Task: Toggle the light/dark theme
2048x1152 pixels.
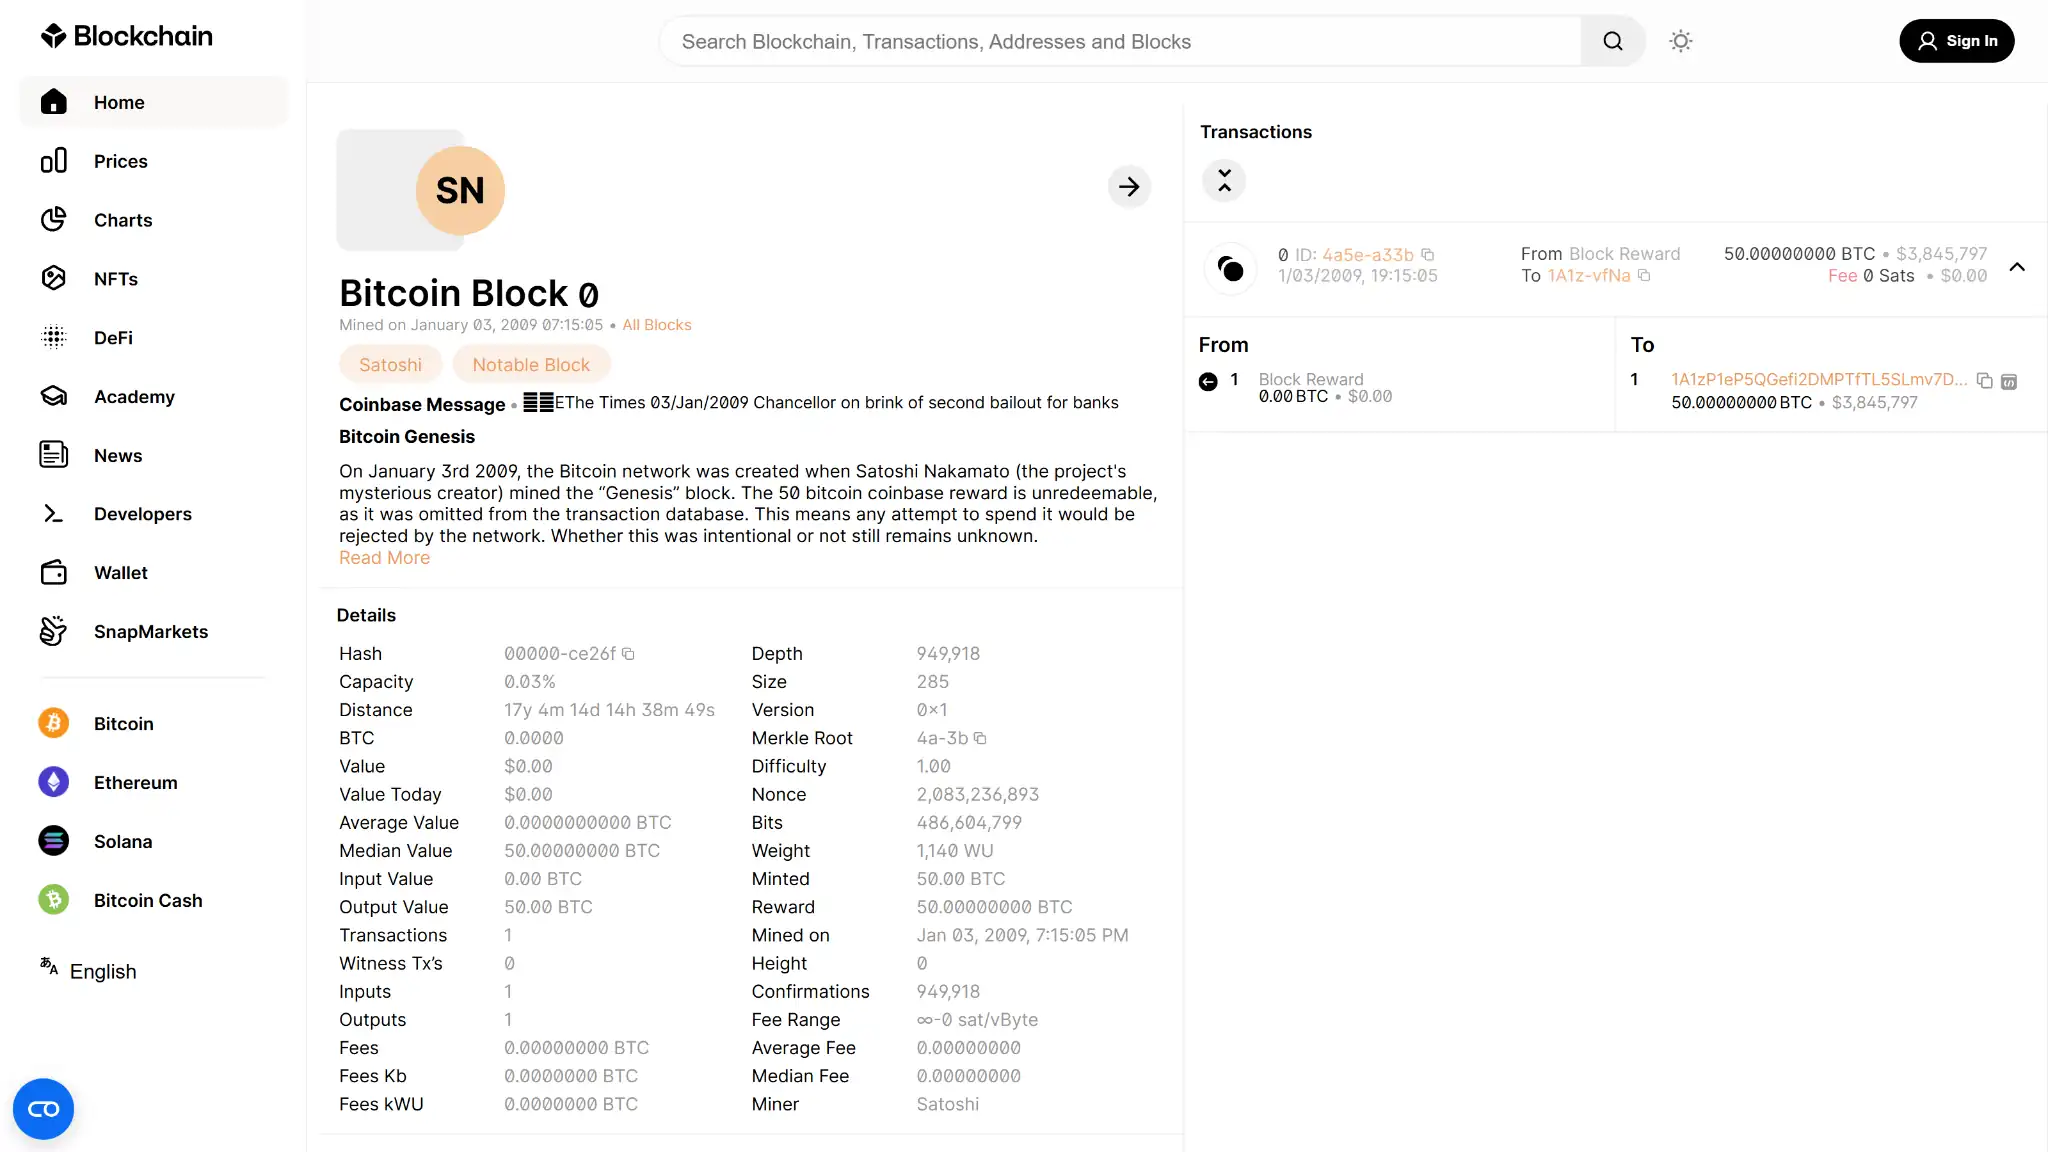Action: click(1681, 41)
